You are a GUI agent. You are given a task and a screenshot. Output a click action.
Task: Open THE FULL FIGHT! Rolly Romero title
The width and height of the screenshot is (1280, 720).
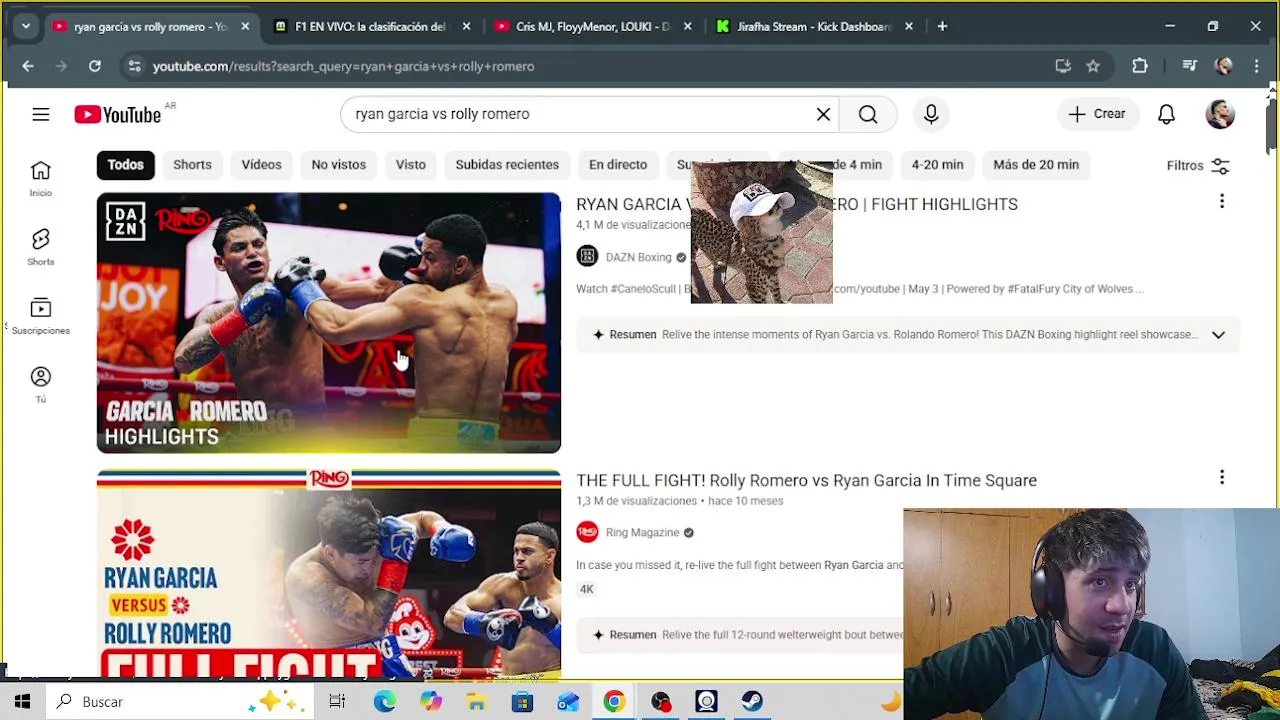(806, 480)
